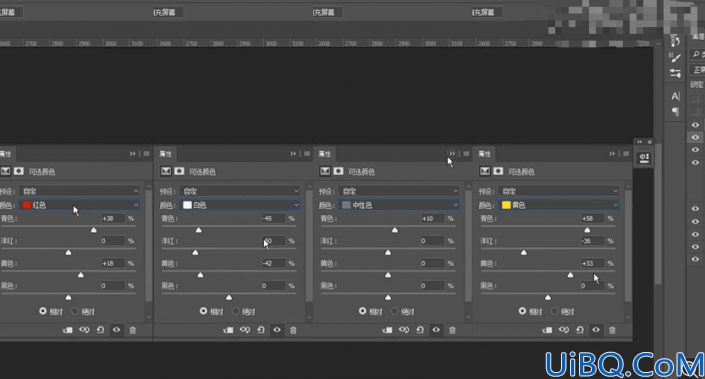705x379 pixels.
Task: Reset adjustment defaults in Red (红色) panel
Action: tap(100, 330)
